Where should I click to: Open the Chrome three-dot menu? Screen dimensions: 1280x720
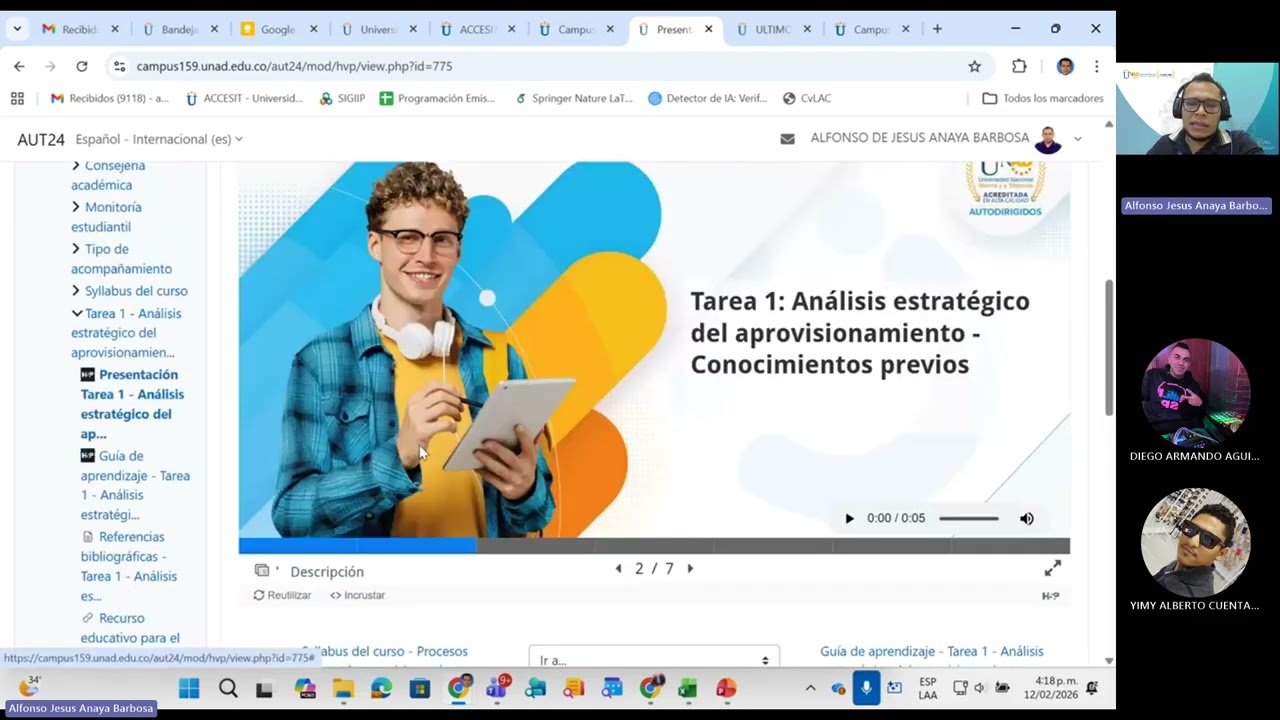coord(1097,66)
